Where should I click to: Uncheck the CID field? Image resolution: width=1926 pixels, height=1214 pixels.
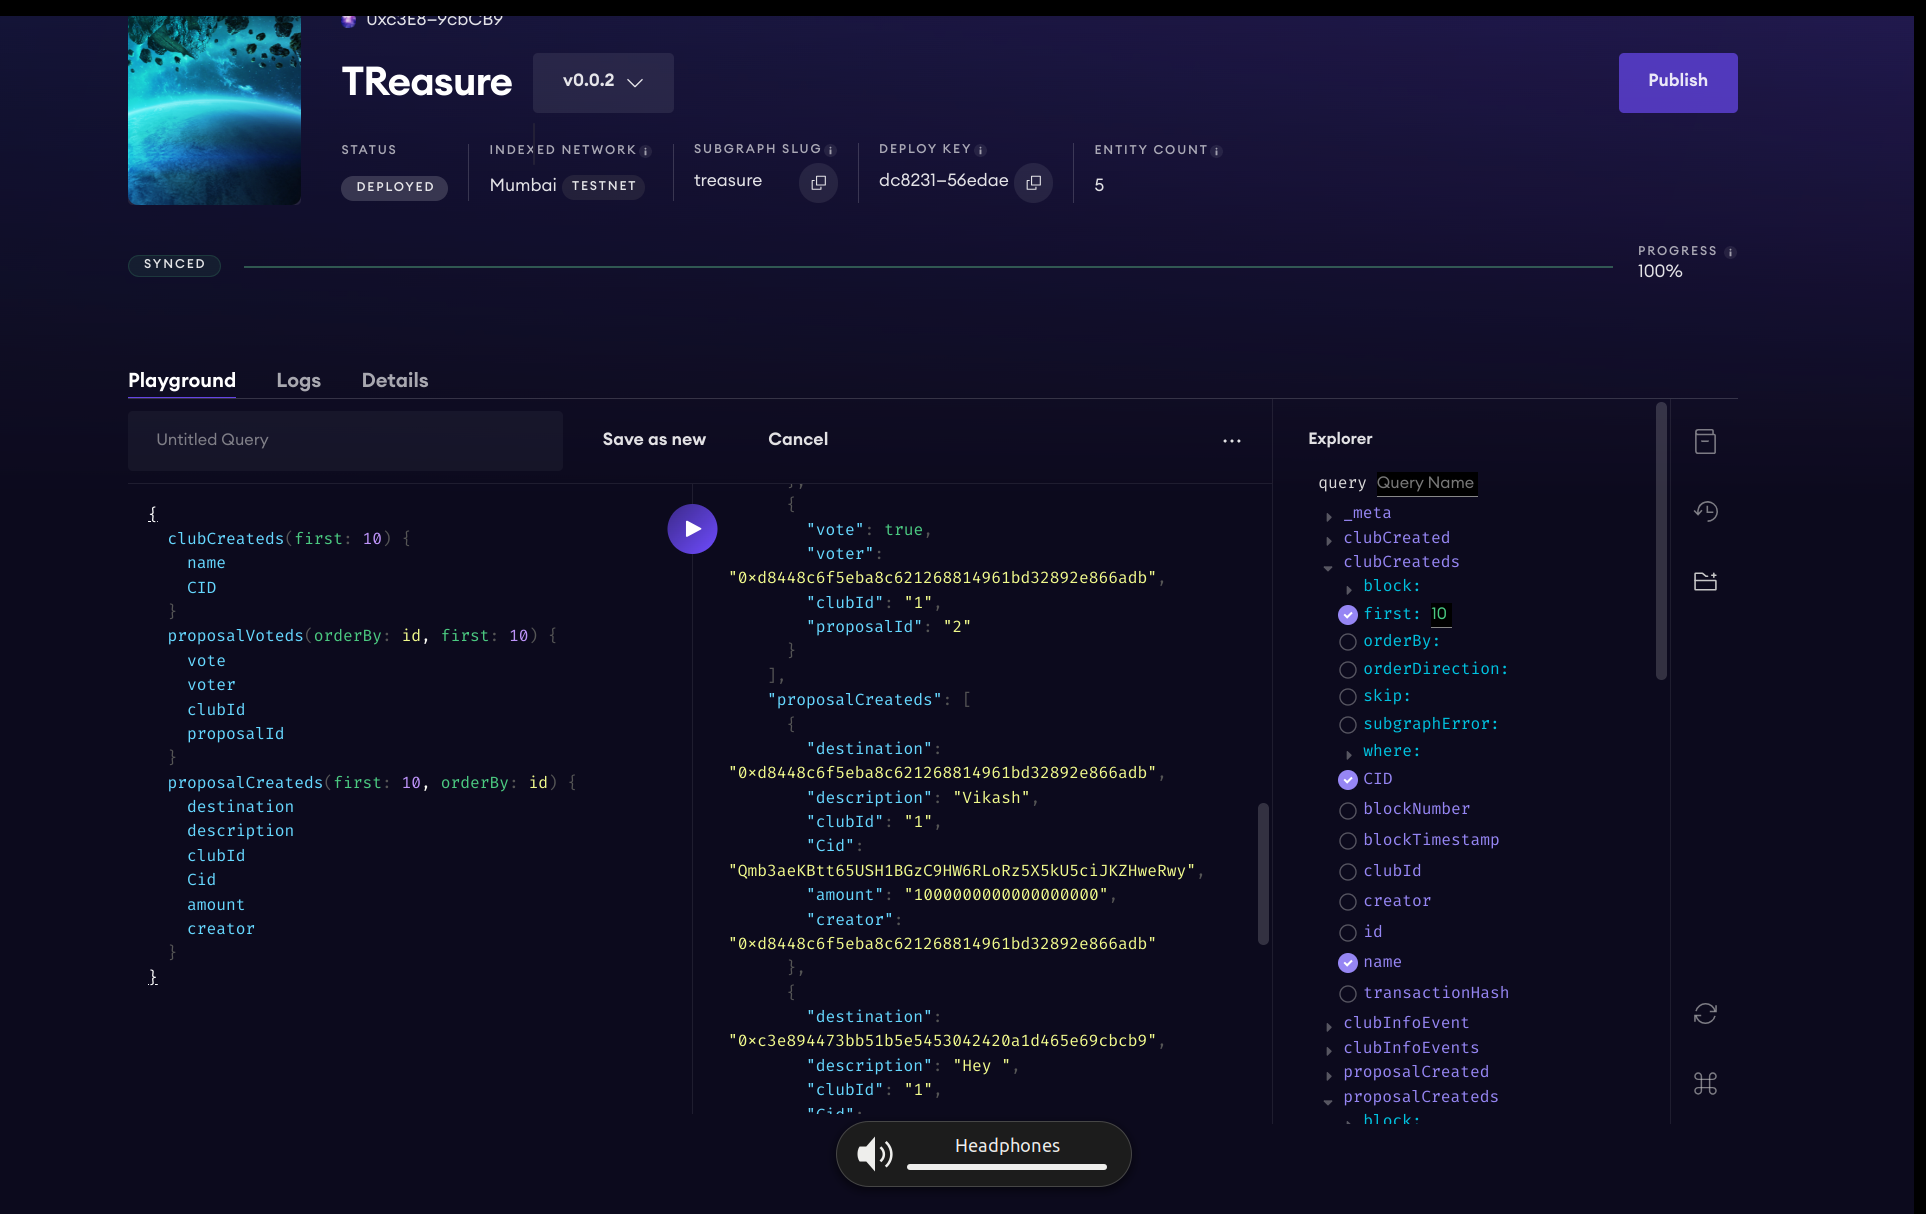pos(1348,779)
